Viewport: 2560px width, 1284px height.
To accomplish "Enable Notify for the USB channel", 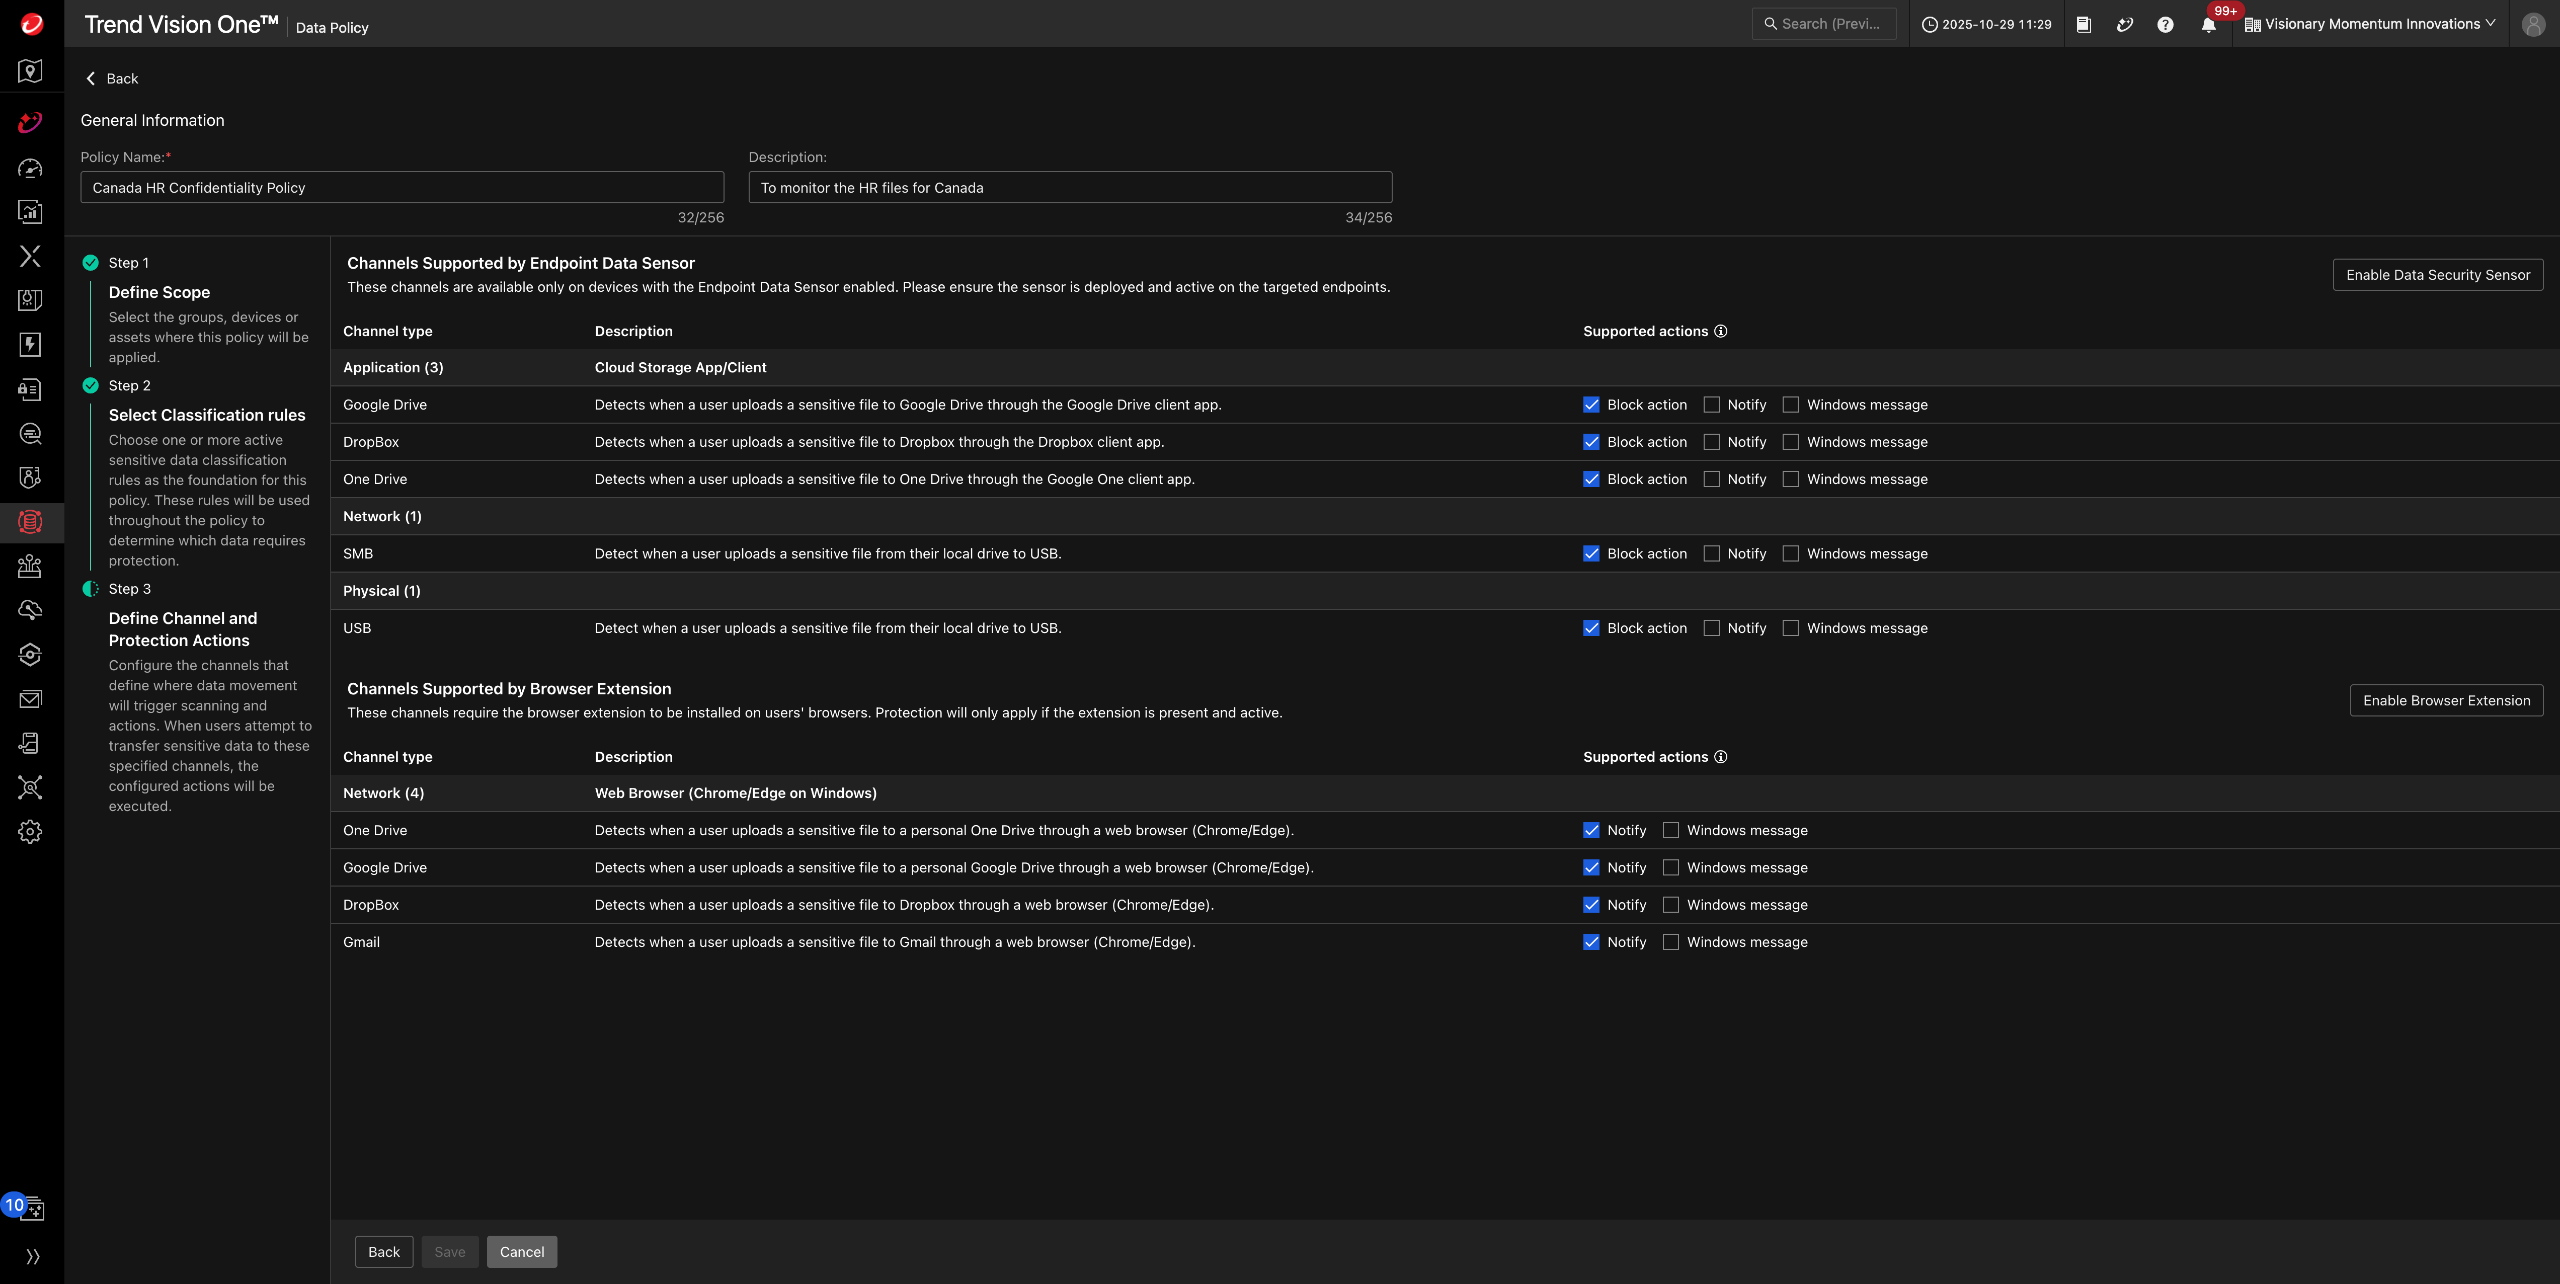I will tap(1712, 628).
